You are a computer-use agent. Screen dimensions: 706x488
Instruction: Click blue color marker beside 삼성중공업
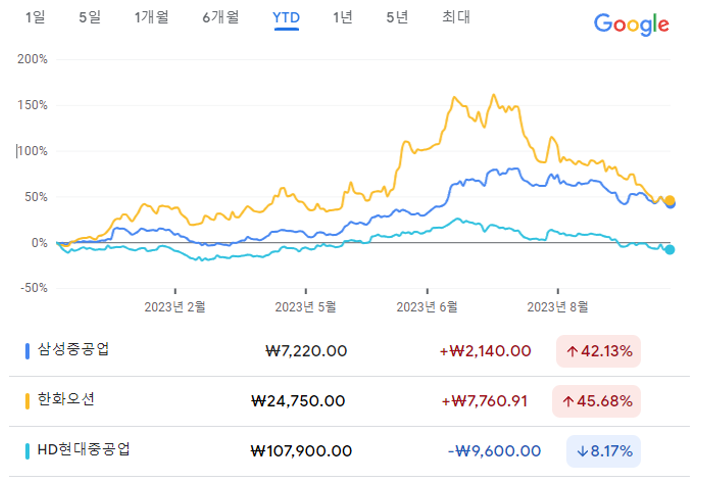pyautogui.click(x=27, y=351)
